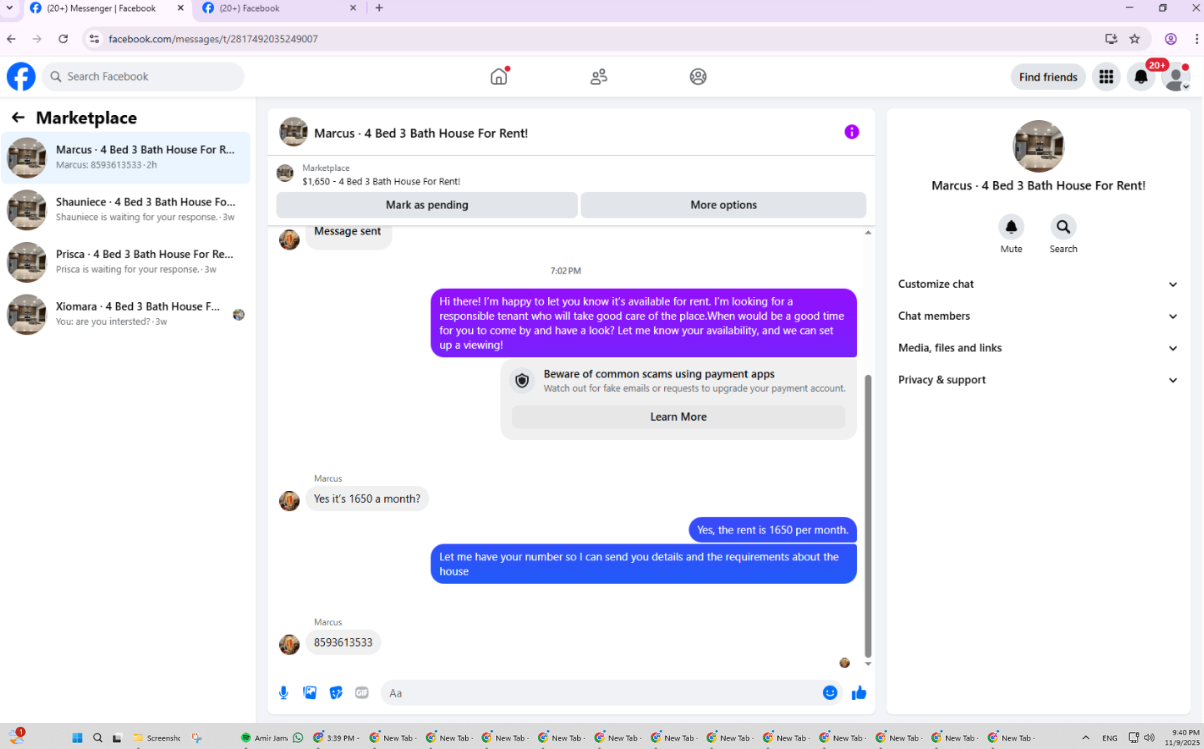Expand Privacy & support section
Screen dimensions: 1204x749
click(x=1038, y=380)
